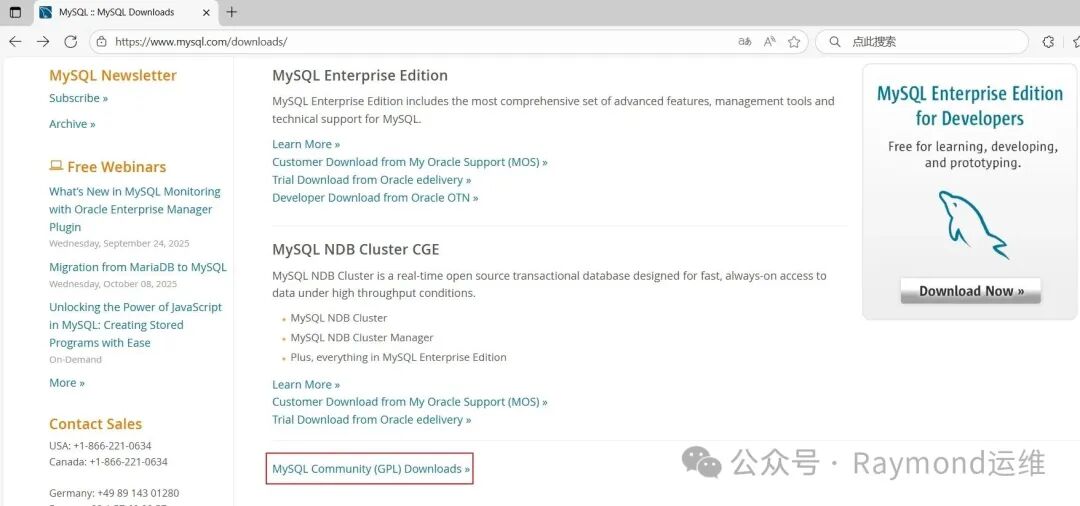Click NDB Cluster Learn More link
Viewport: 1080px width, 506px height.
click(306, 384)
